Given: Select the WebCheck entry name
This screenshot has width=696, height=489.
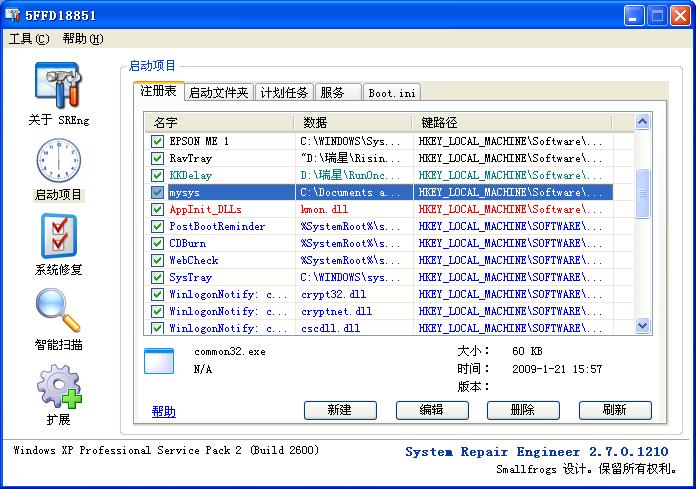Looking at the screenshot, I should [194, 260].
